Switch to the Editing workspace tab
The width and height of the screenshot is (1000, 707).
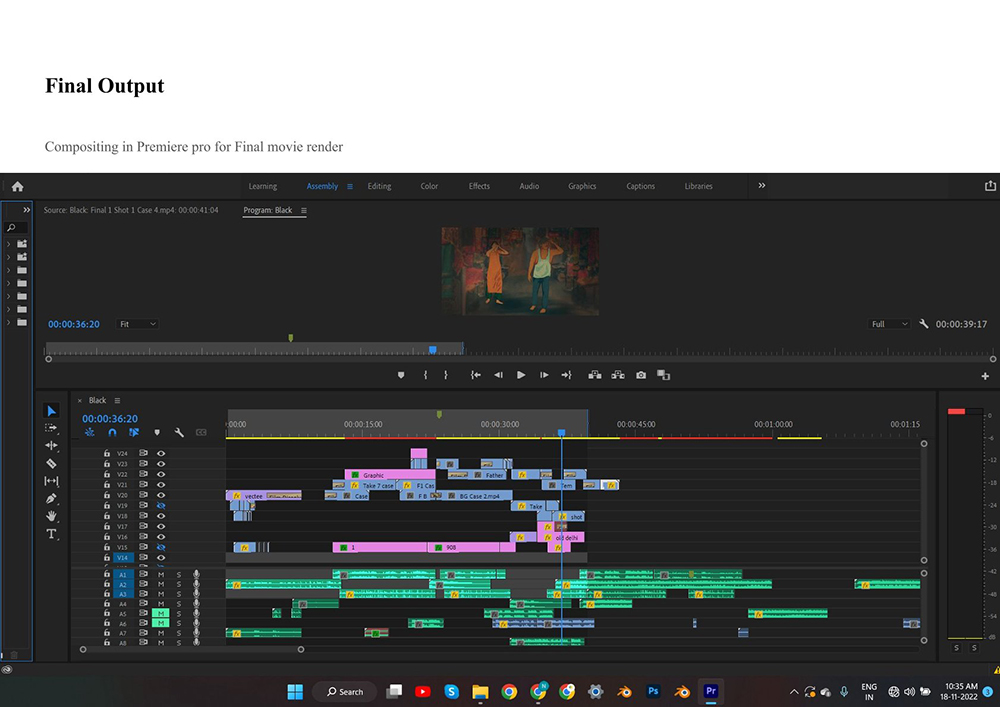click(379, 186)
